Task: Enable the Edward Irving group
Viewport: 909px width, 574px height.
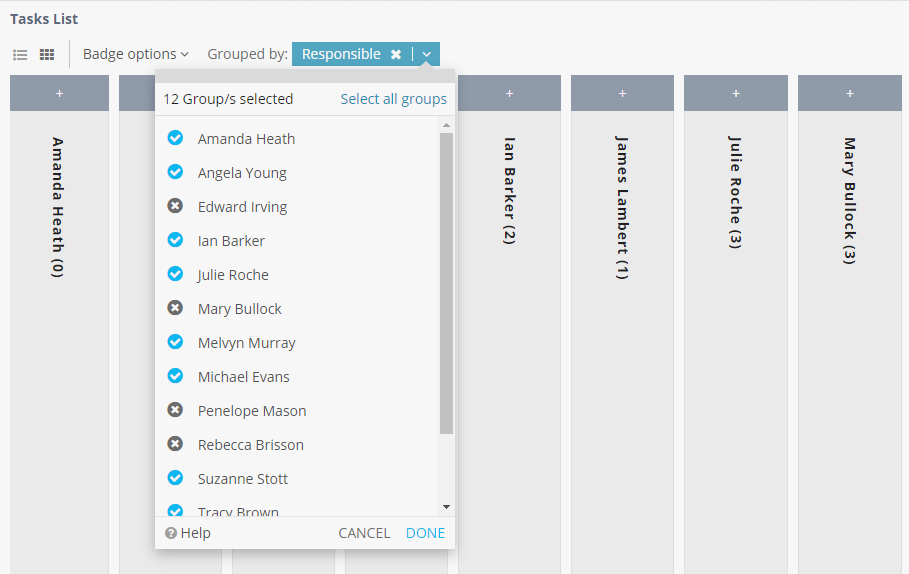Action: click(x=175, y=206)
